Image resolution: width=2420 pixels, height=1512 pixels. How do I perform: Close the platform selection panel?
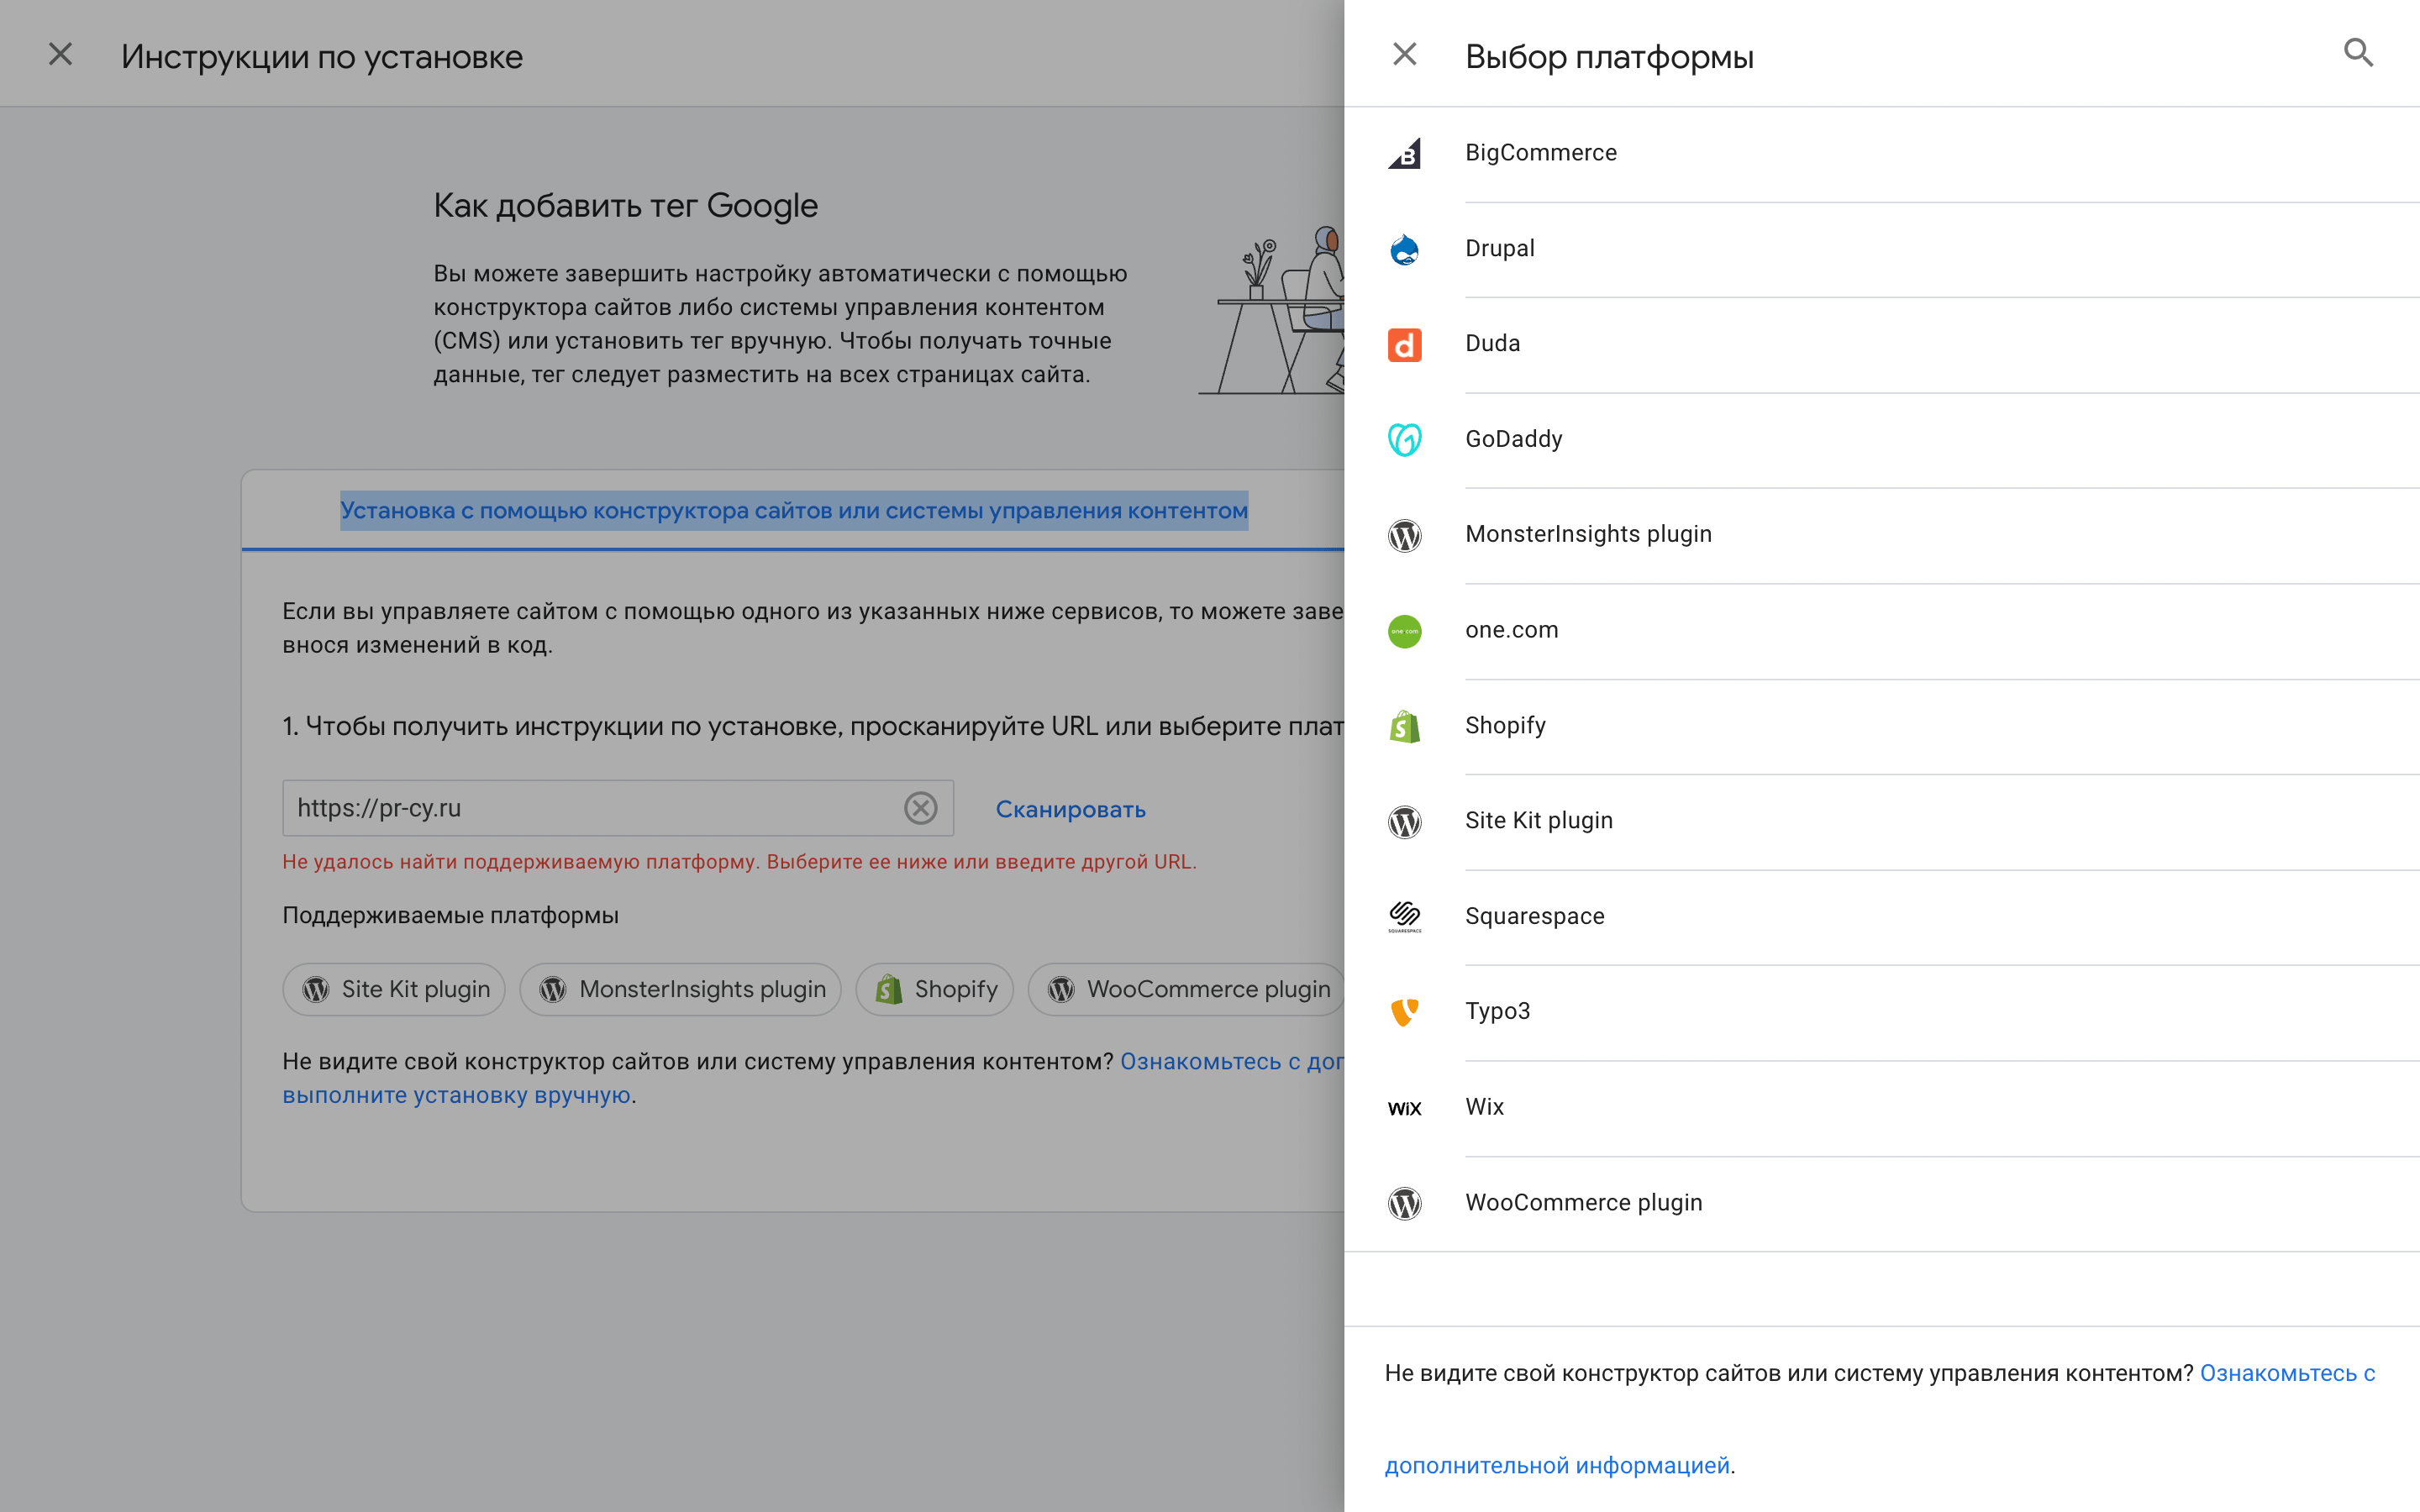click(x=1404, y=54)
